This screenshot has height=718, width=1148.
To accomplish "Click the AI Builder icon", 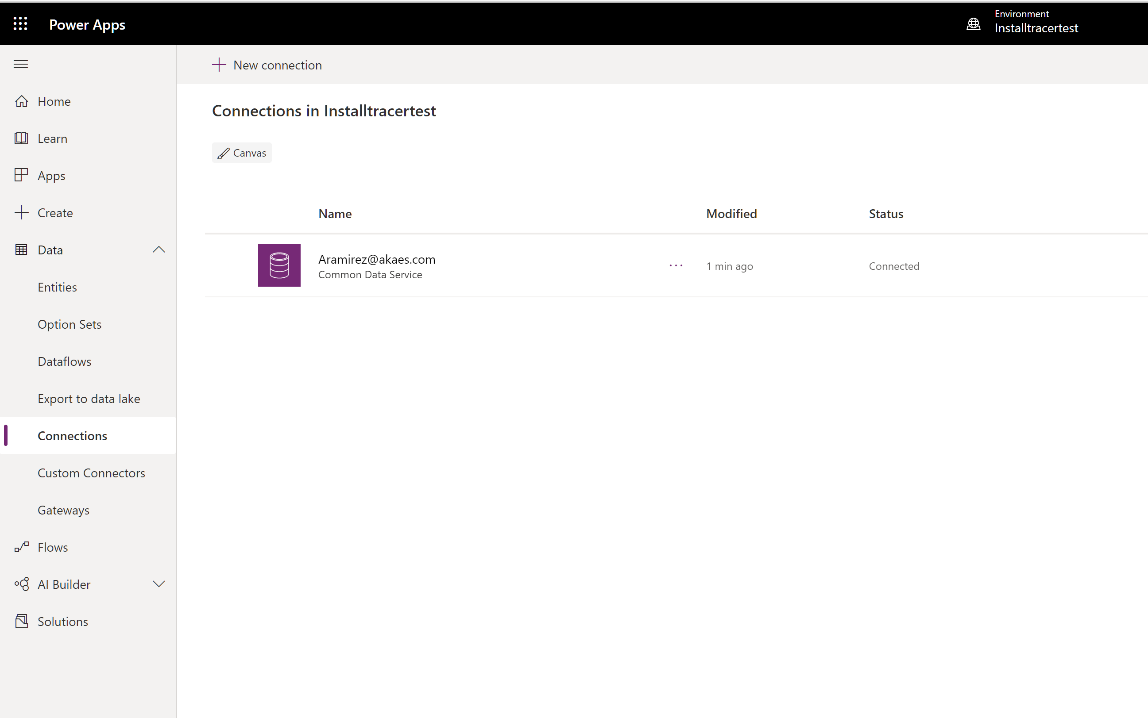I will [22, 584].
